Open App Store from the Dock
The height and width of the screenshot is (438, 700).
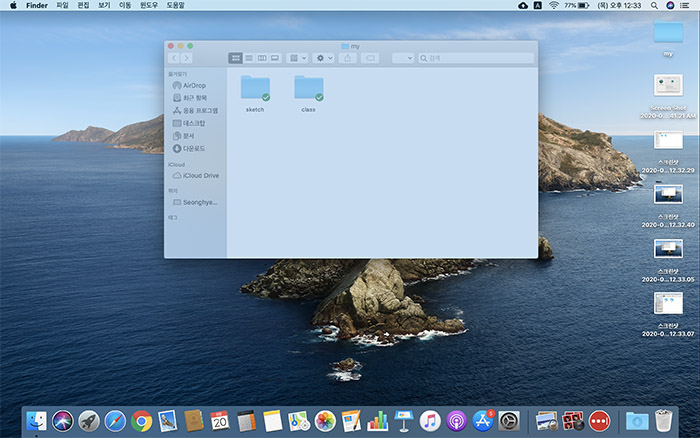tap(483, 421)
